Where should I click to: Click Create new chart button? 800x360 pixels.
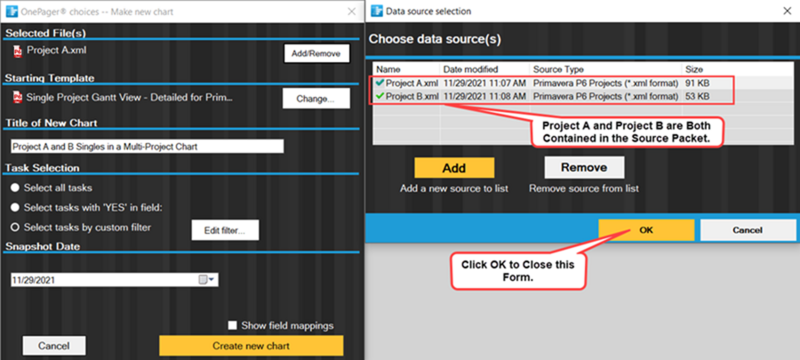coord(251,346)
